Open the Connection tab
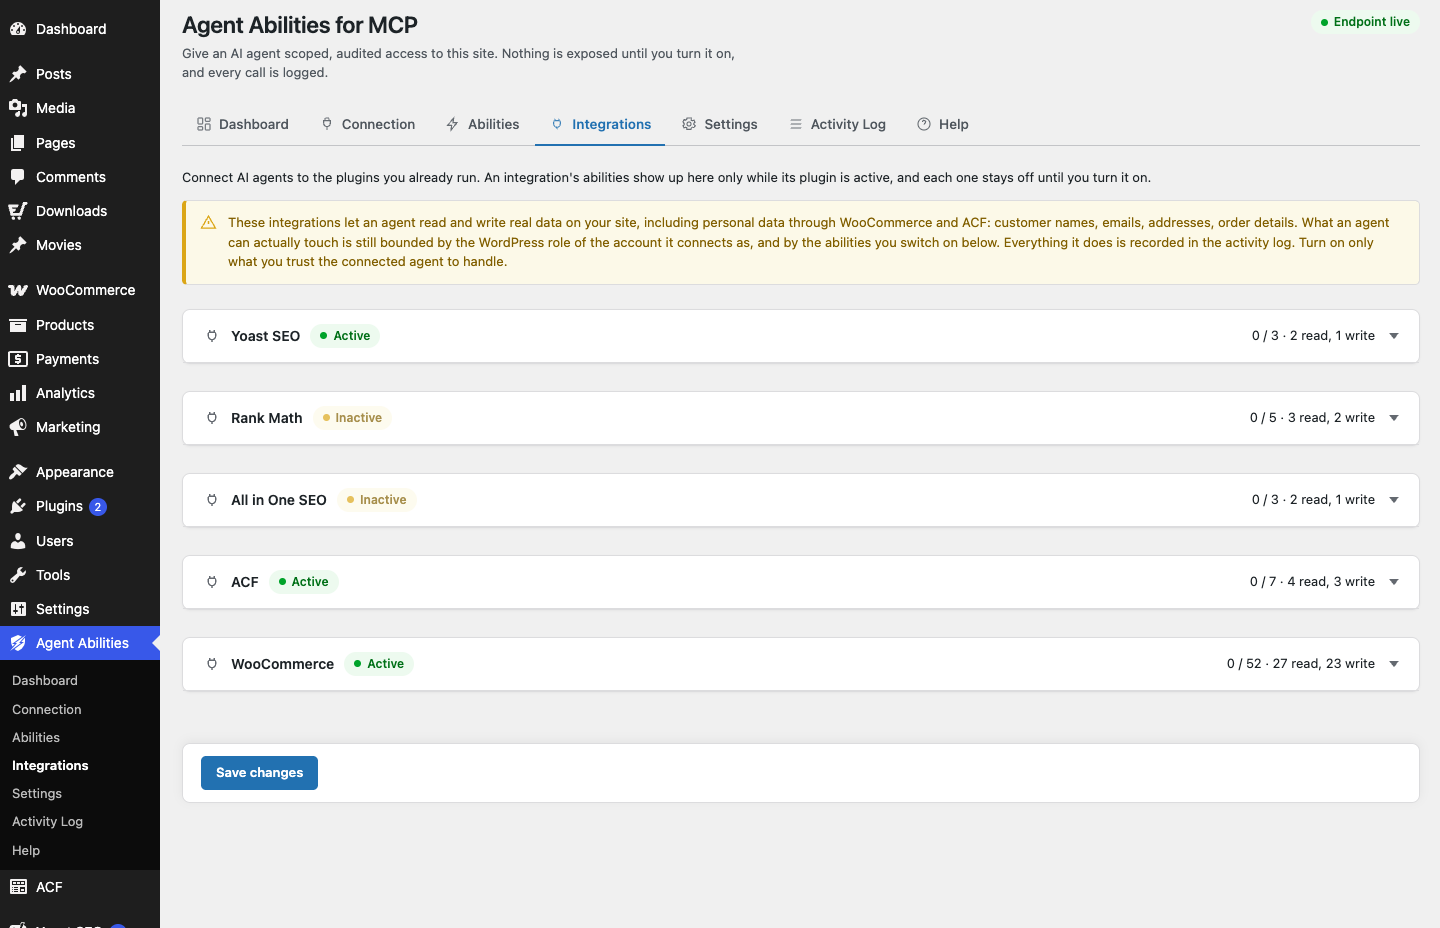1440x928 pixels. tap(367, 124)
